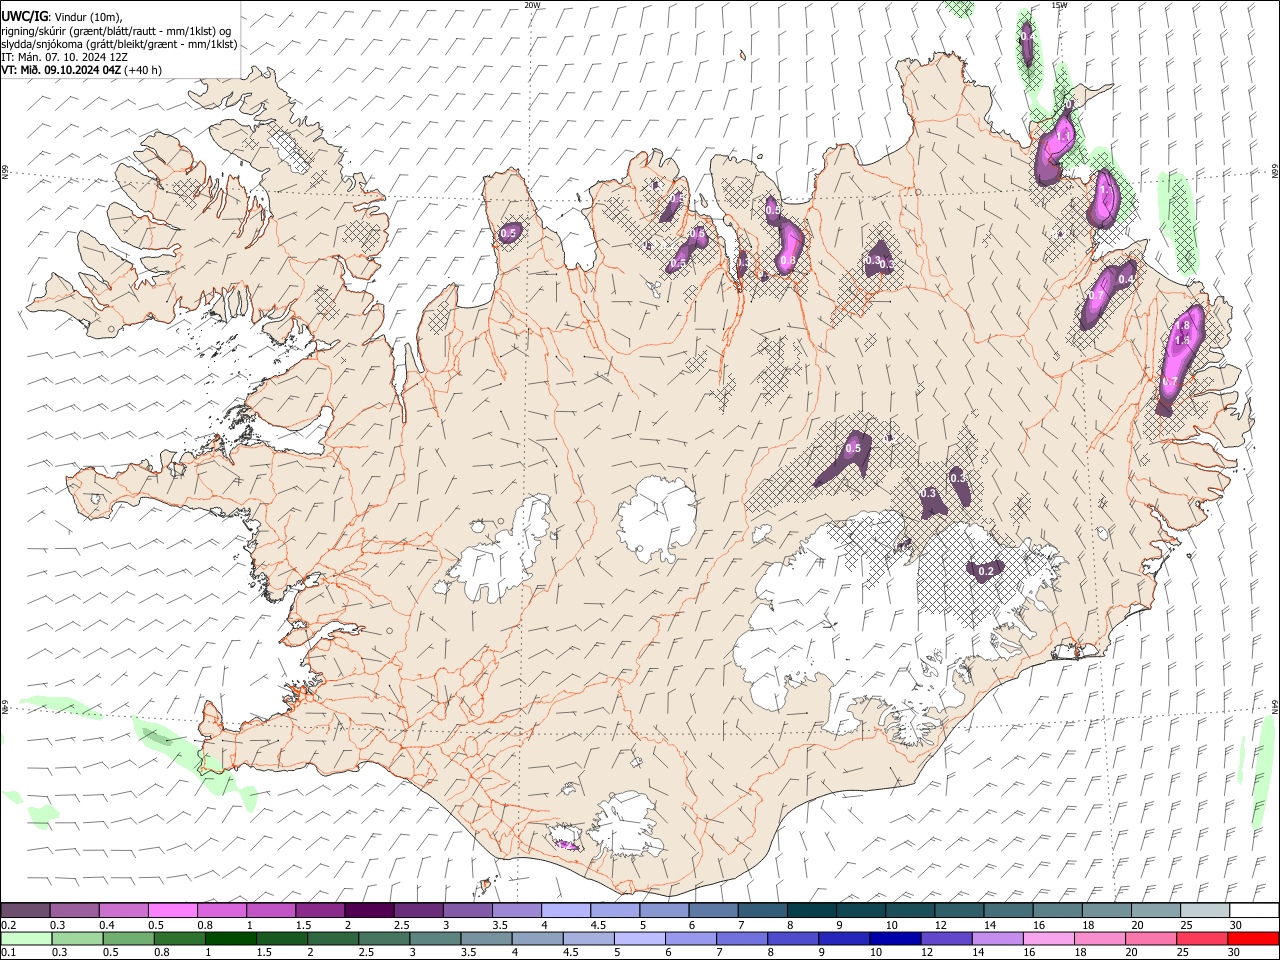Pick upper legend swatch labeled 1.5
The image size is (1280, 960).
(319, 910)
